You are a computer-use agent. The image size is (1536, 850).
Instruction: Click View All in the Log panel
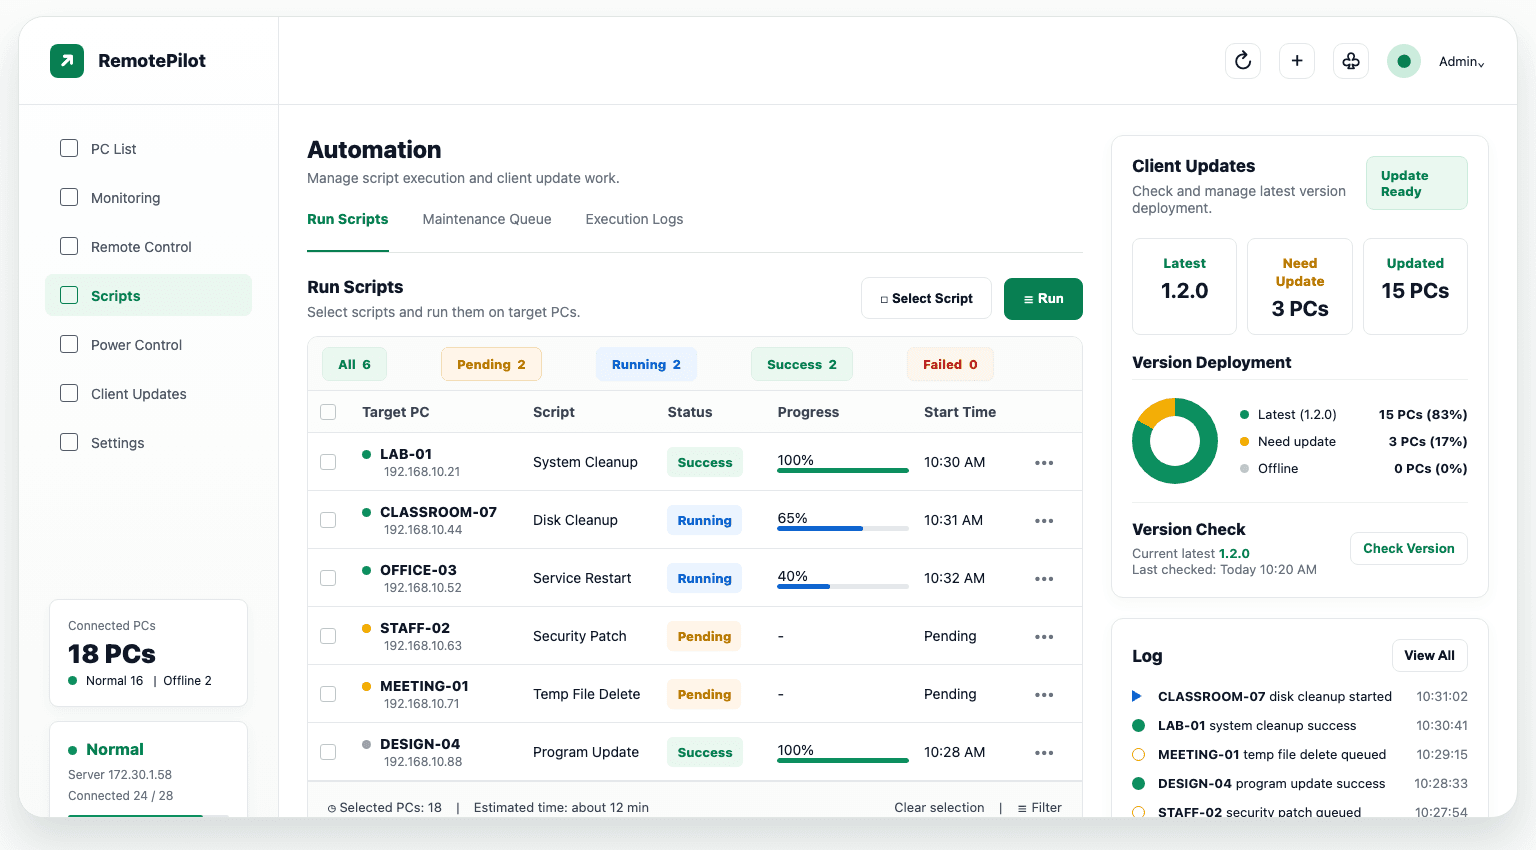pyautogui.click(x=1430, y=656)
